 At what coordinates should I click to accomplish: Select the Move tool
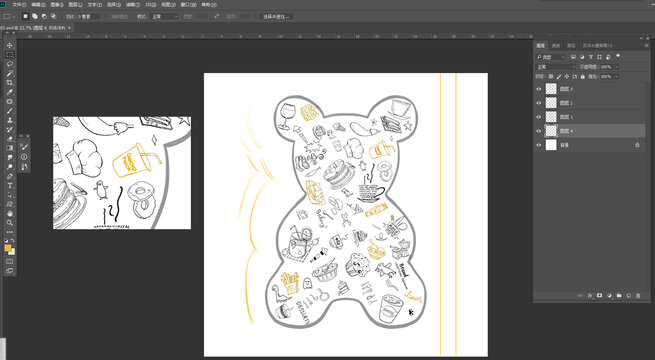pyautogui.click(x=10, y=46)
